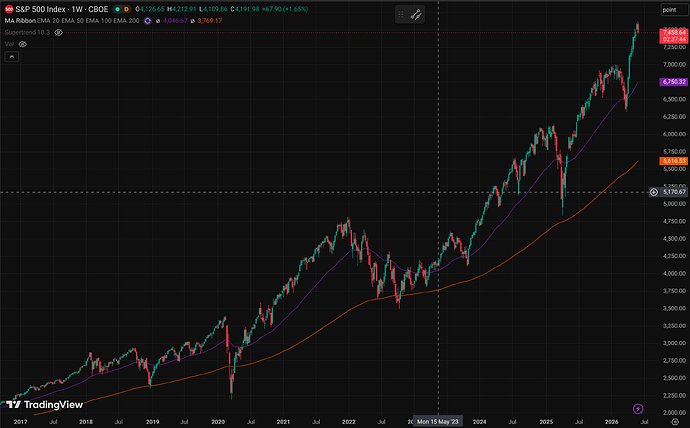The image size is (690, 428).
Task: Click the high value H4,212.91
Action: coord(181,9)
